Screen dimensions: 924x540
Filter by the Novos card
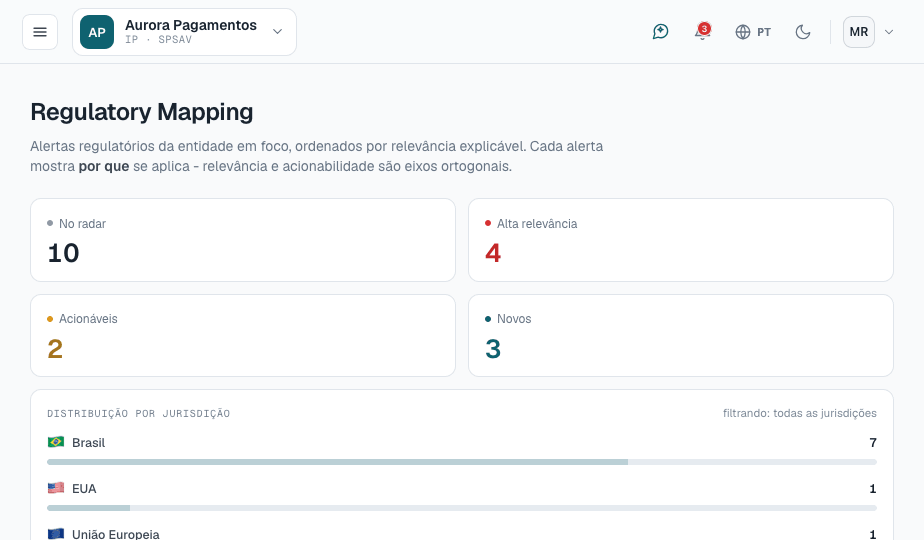click(x=681, y=335)
